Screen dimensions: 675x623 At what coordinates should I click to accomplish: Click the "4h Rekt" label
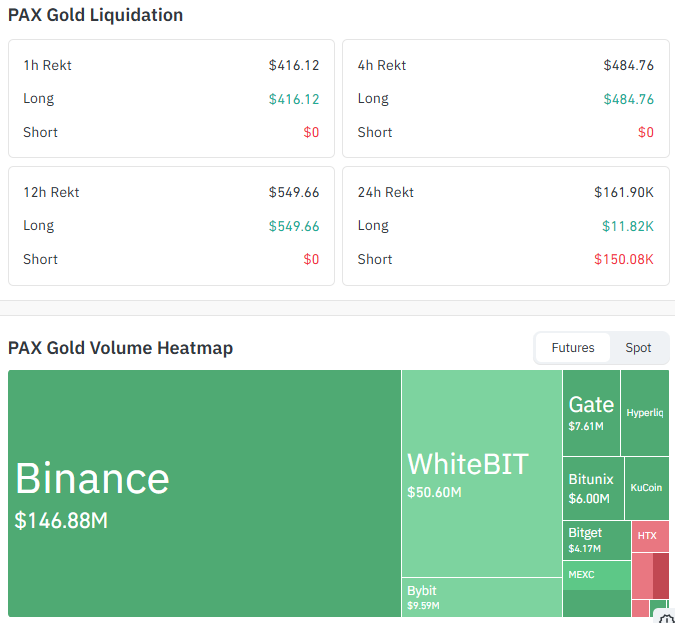(382, 65)
